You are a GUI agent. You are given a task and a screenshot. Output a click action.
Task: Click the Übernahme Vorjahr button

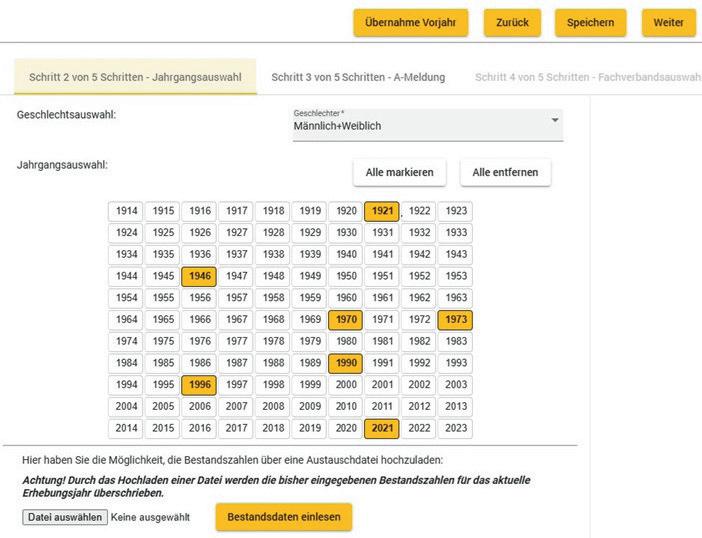pyautogui.click(x=410, y=23)
